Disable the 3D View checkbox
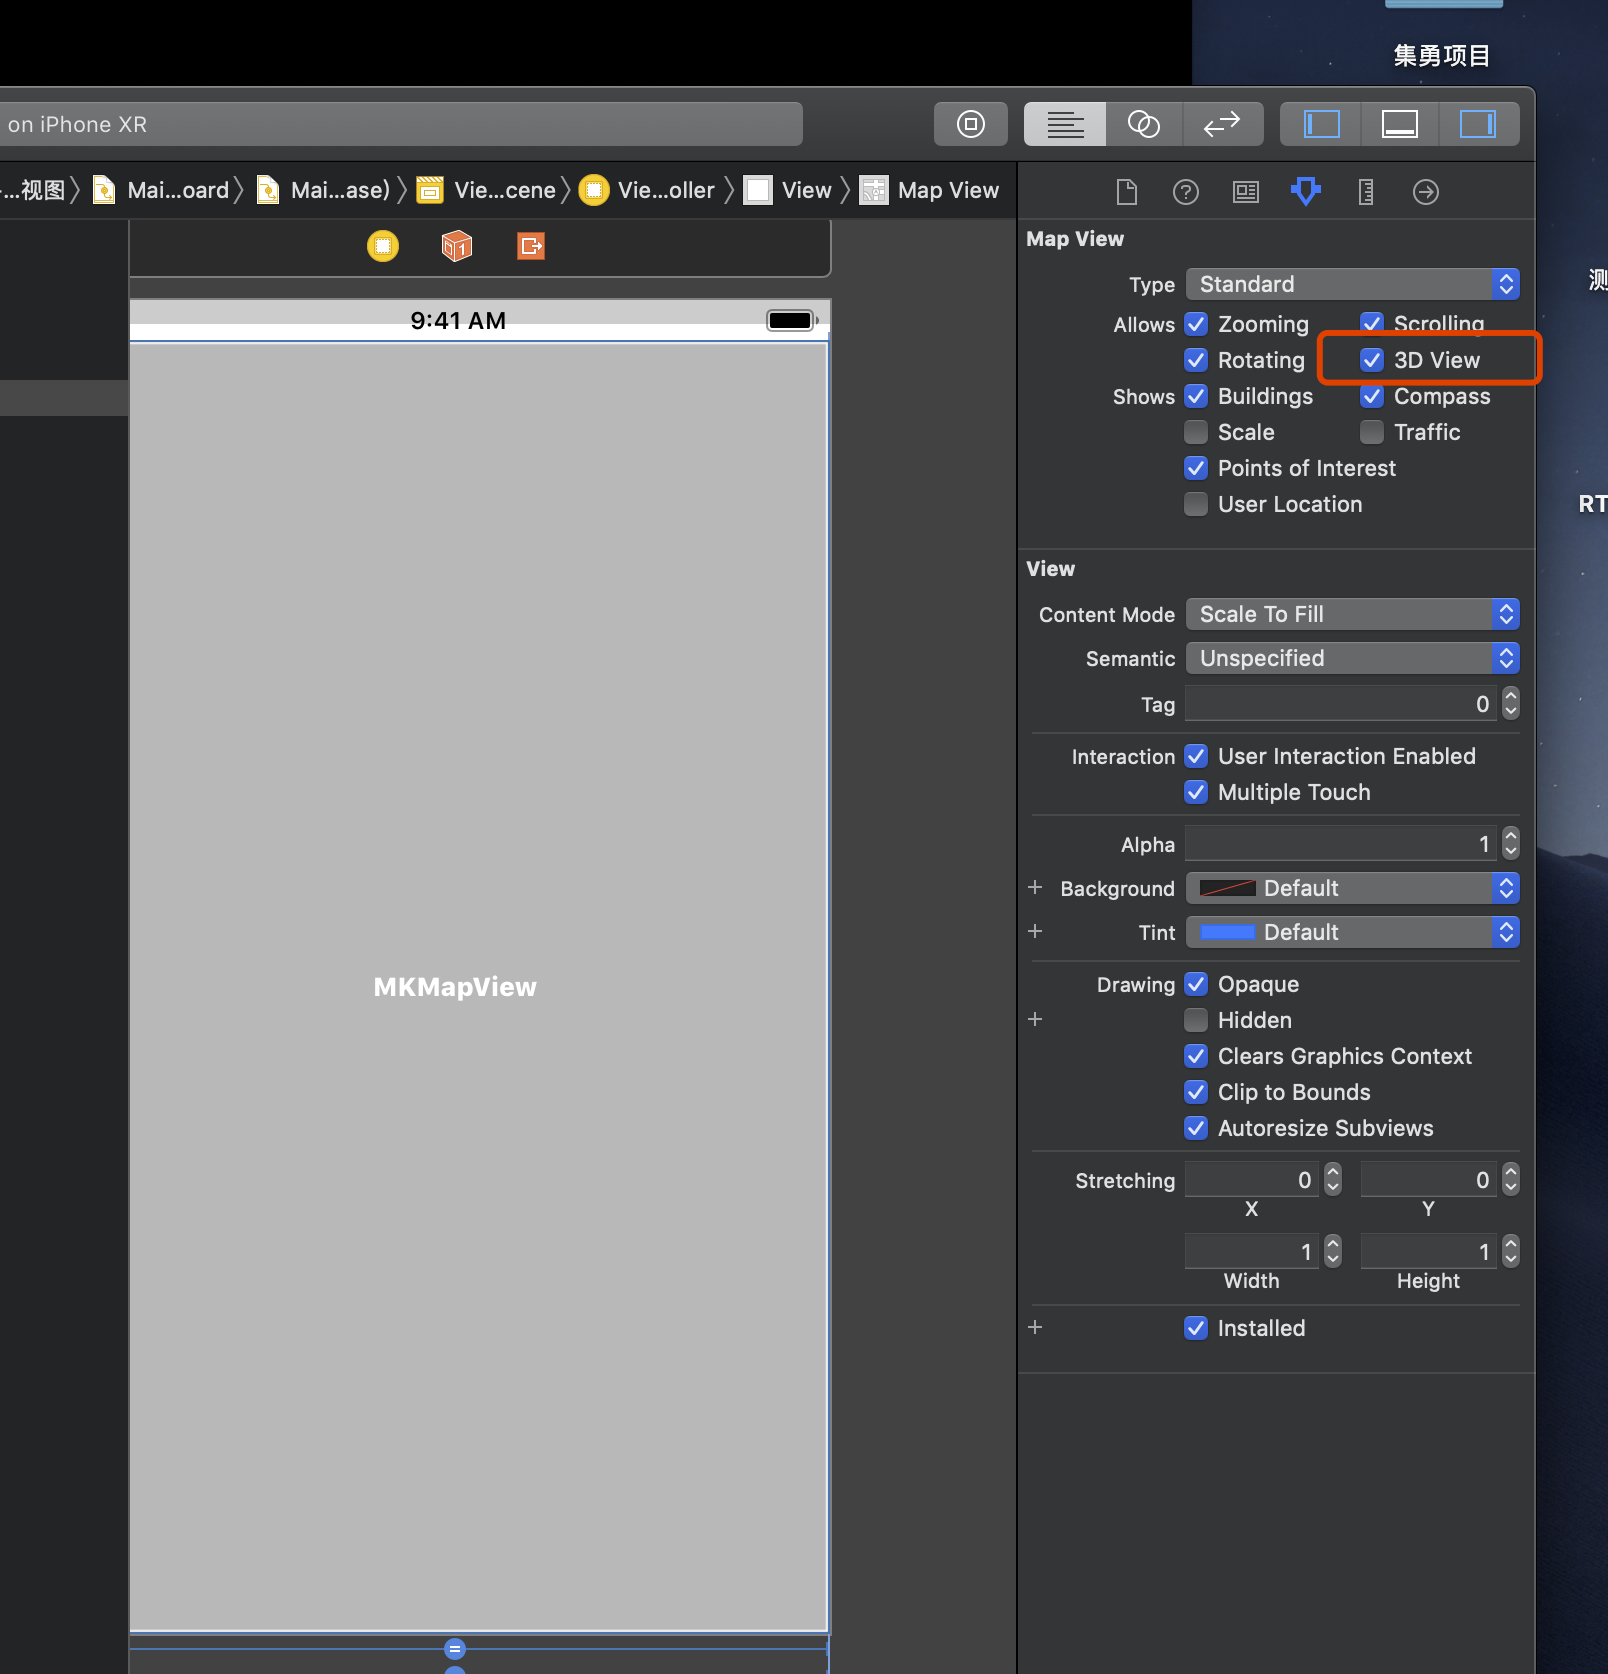Screen dimensions: 1608x1674 coord(1372,360)
